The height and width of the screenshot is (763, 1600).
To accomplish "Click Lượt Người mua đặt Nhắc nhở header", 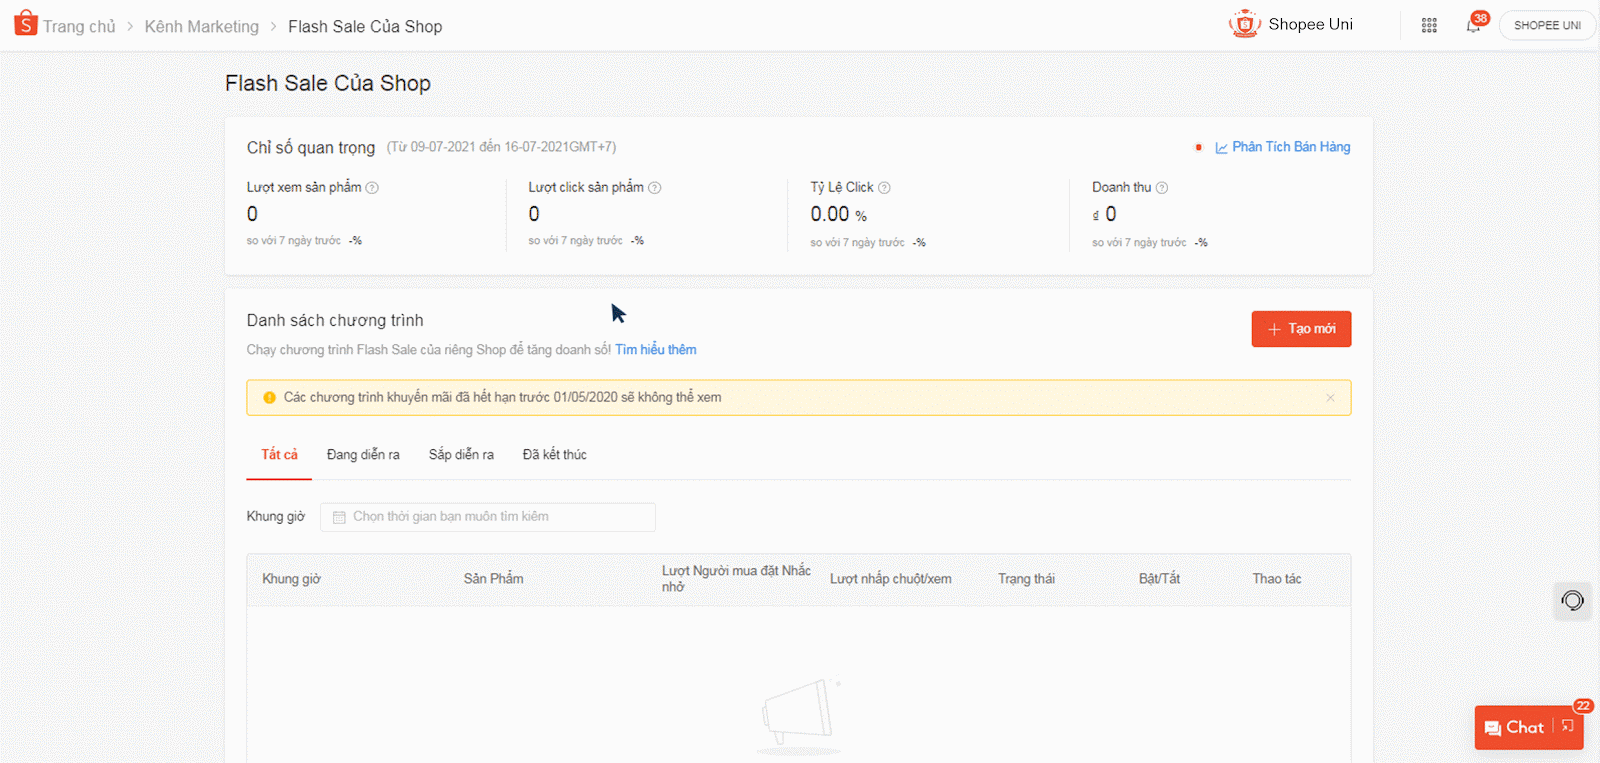I will tap(736, 579).
